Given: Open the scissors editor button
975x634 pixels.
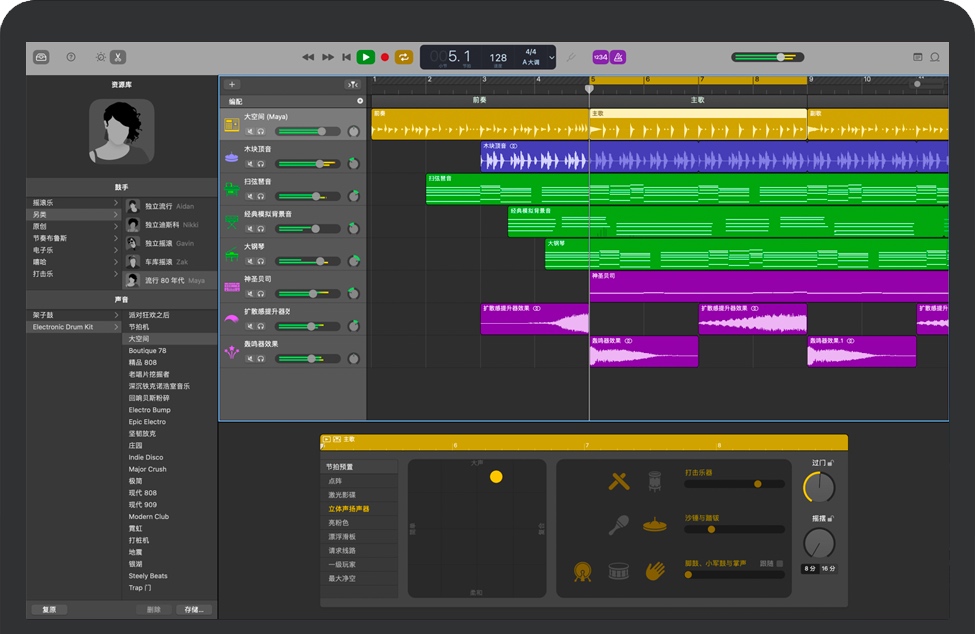Looking at the screenshot, I should tap(118, 58).
